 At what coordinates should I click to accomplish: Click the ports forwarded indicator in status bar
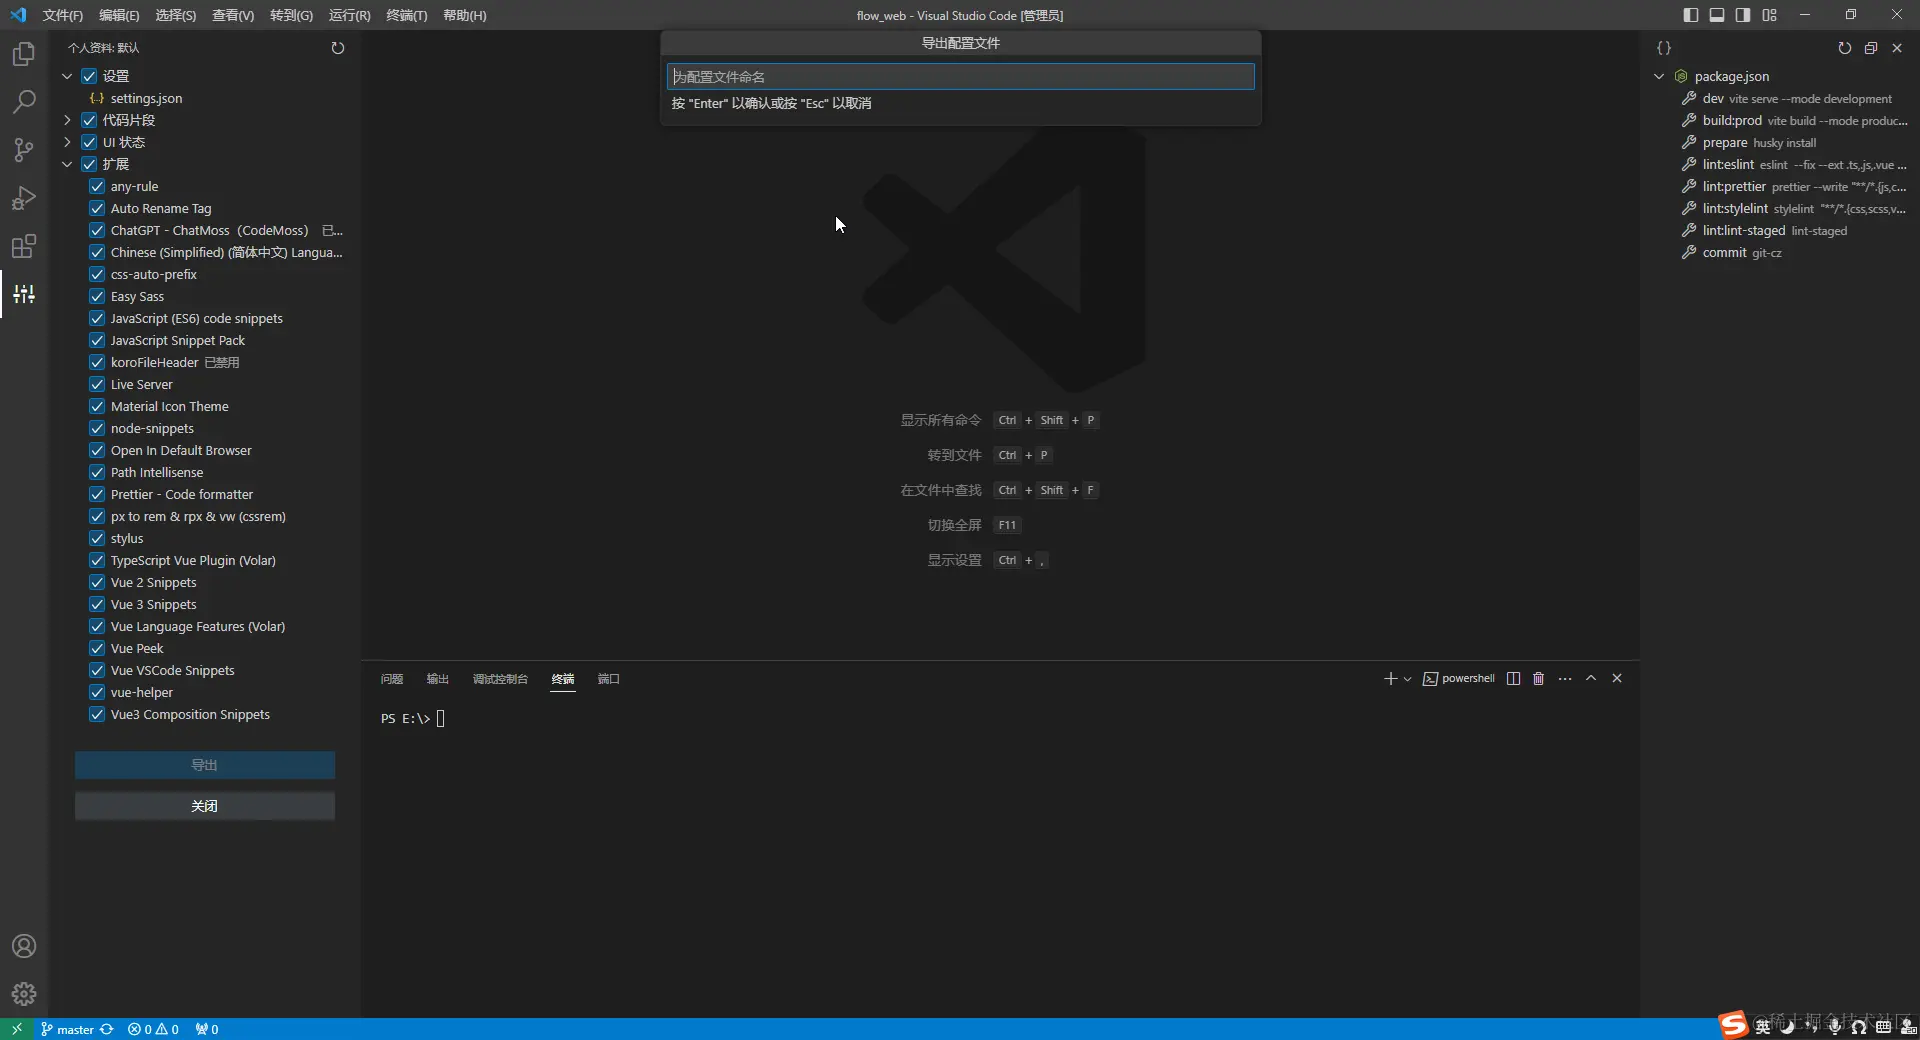click(207, 1029)
